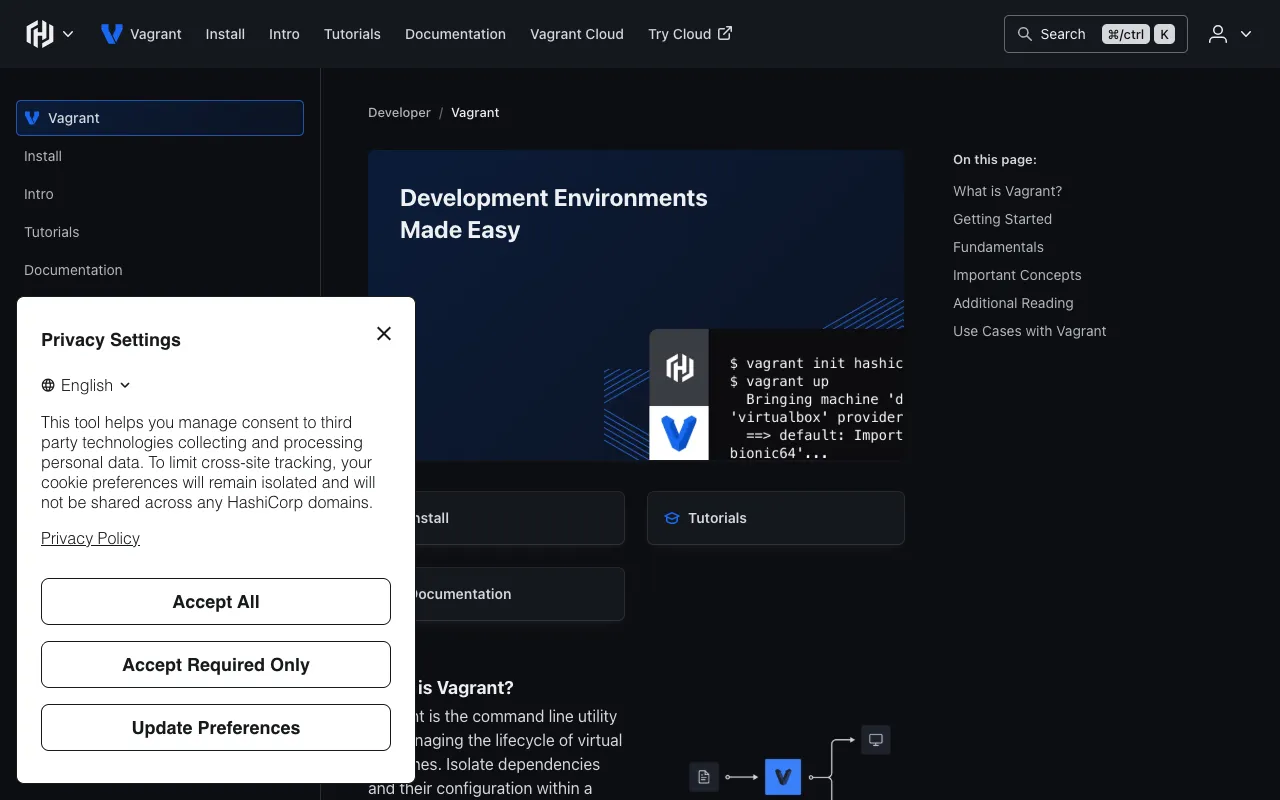1280x800 pixels.
Task: Click the graduation cap icon on the Tutorials button
Action: click(x=670, y=518)
